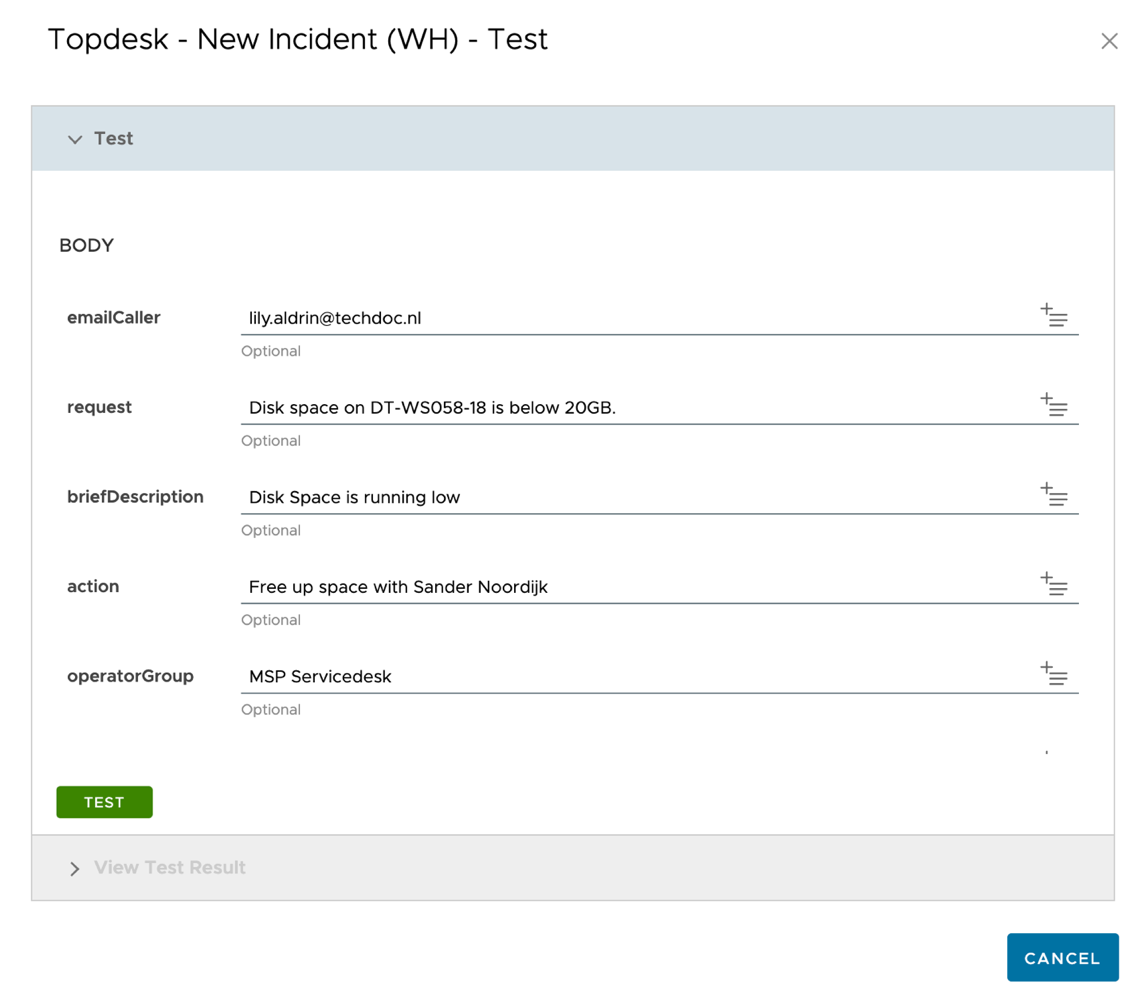Open the variable picker for emailCaller field

pyautogui.click(x=1055, y=316)
